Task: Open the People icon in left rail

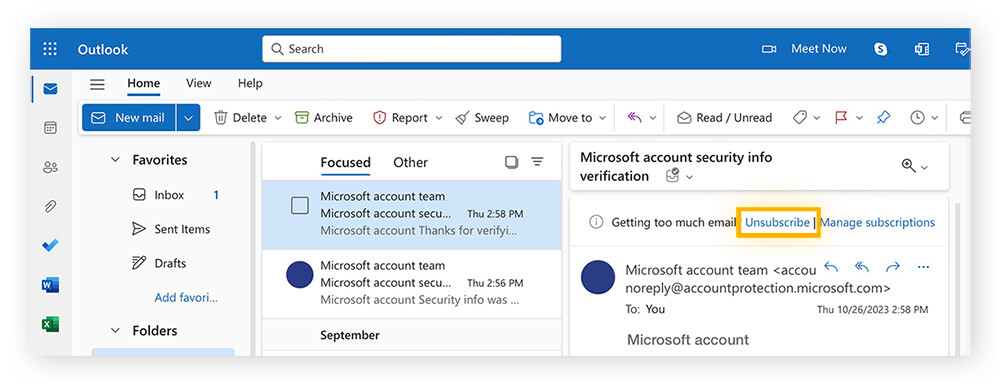Action: pyautogui.click(x=50, y=167)
